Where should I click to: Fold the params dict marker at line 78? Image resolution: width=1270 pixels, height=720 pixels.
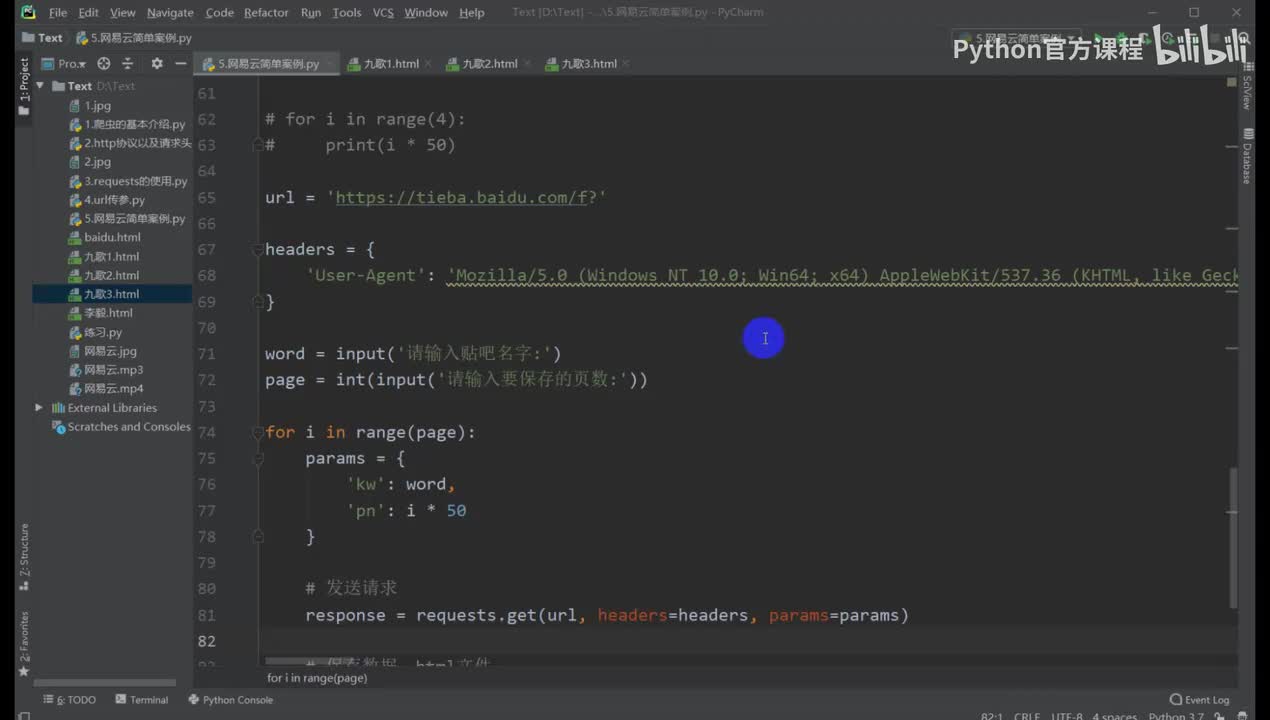pos(258,537)
